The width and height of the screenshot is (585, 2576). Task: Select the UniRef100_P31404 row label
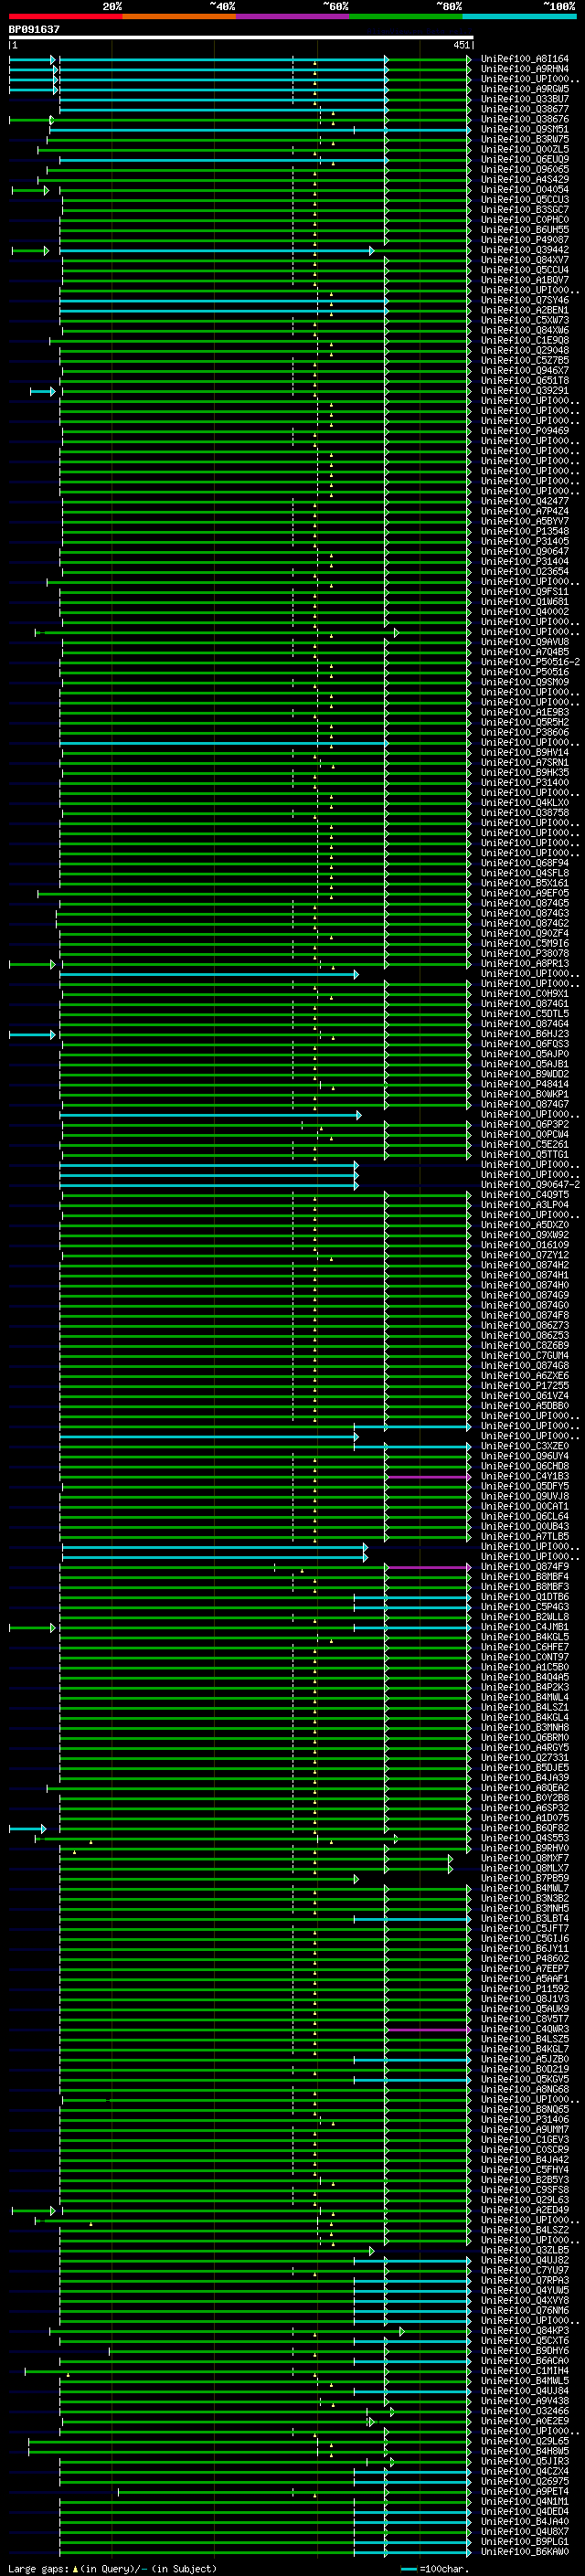pos(525,561)
